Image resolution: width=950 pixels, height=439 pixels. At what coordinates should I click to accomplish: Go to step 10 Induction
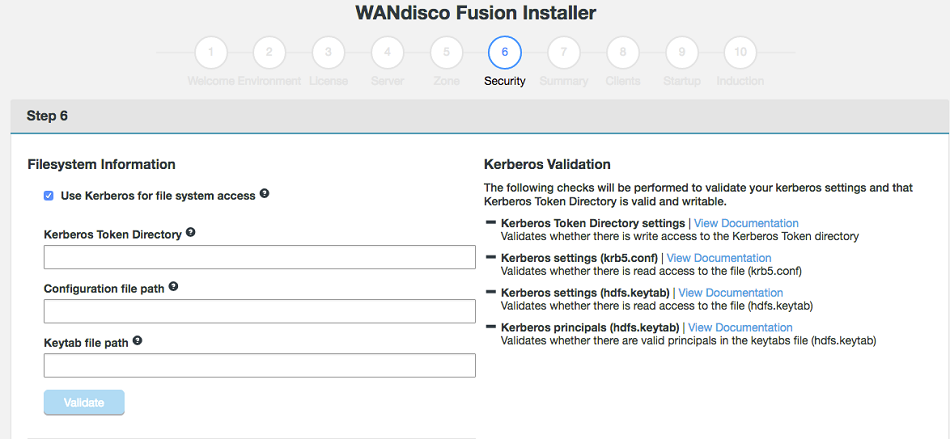pyautogui.click(x=740, y=53)
